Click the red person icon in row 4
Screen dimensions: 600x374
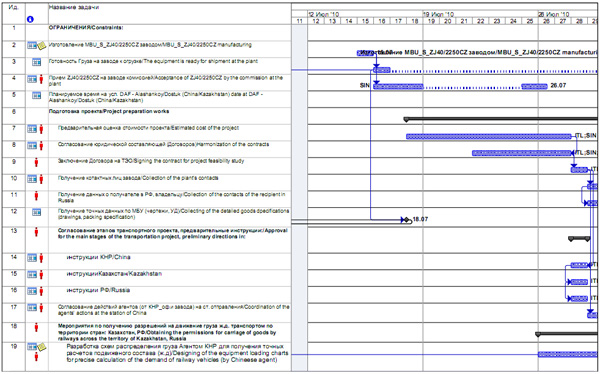click(x=41, y=79)
